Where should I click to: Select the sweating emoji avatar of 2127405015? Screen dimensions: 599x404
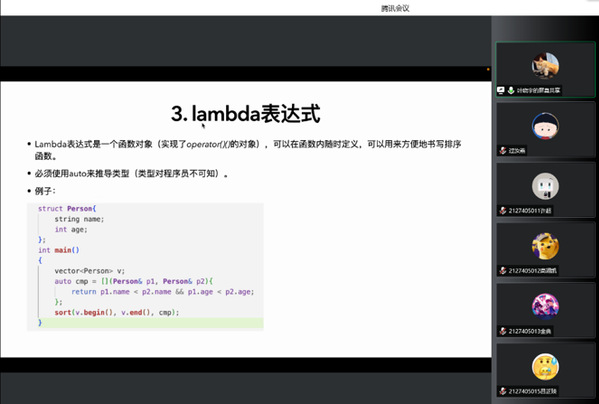tap(545, 367)
